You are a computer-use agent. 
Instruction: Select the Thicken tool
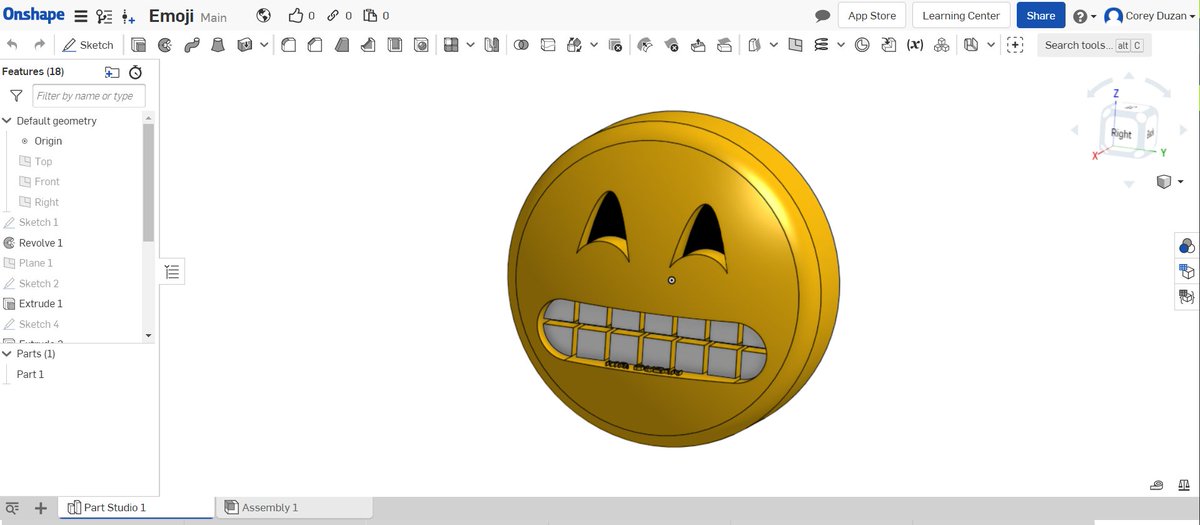(x=244, y=45)
